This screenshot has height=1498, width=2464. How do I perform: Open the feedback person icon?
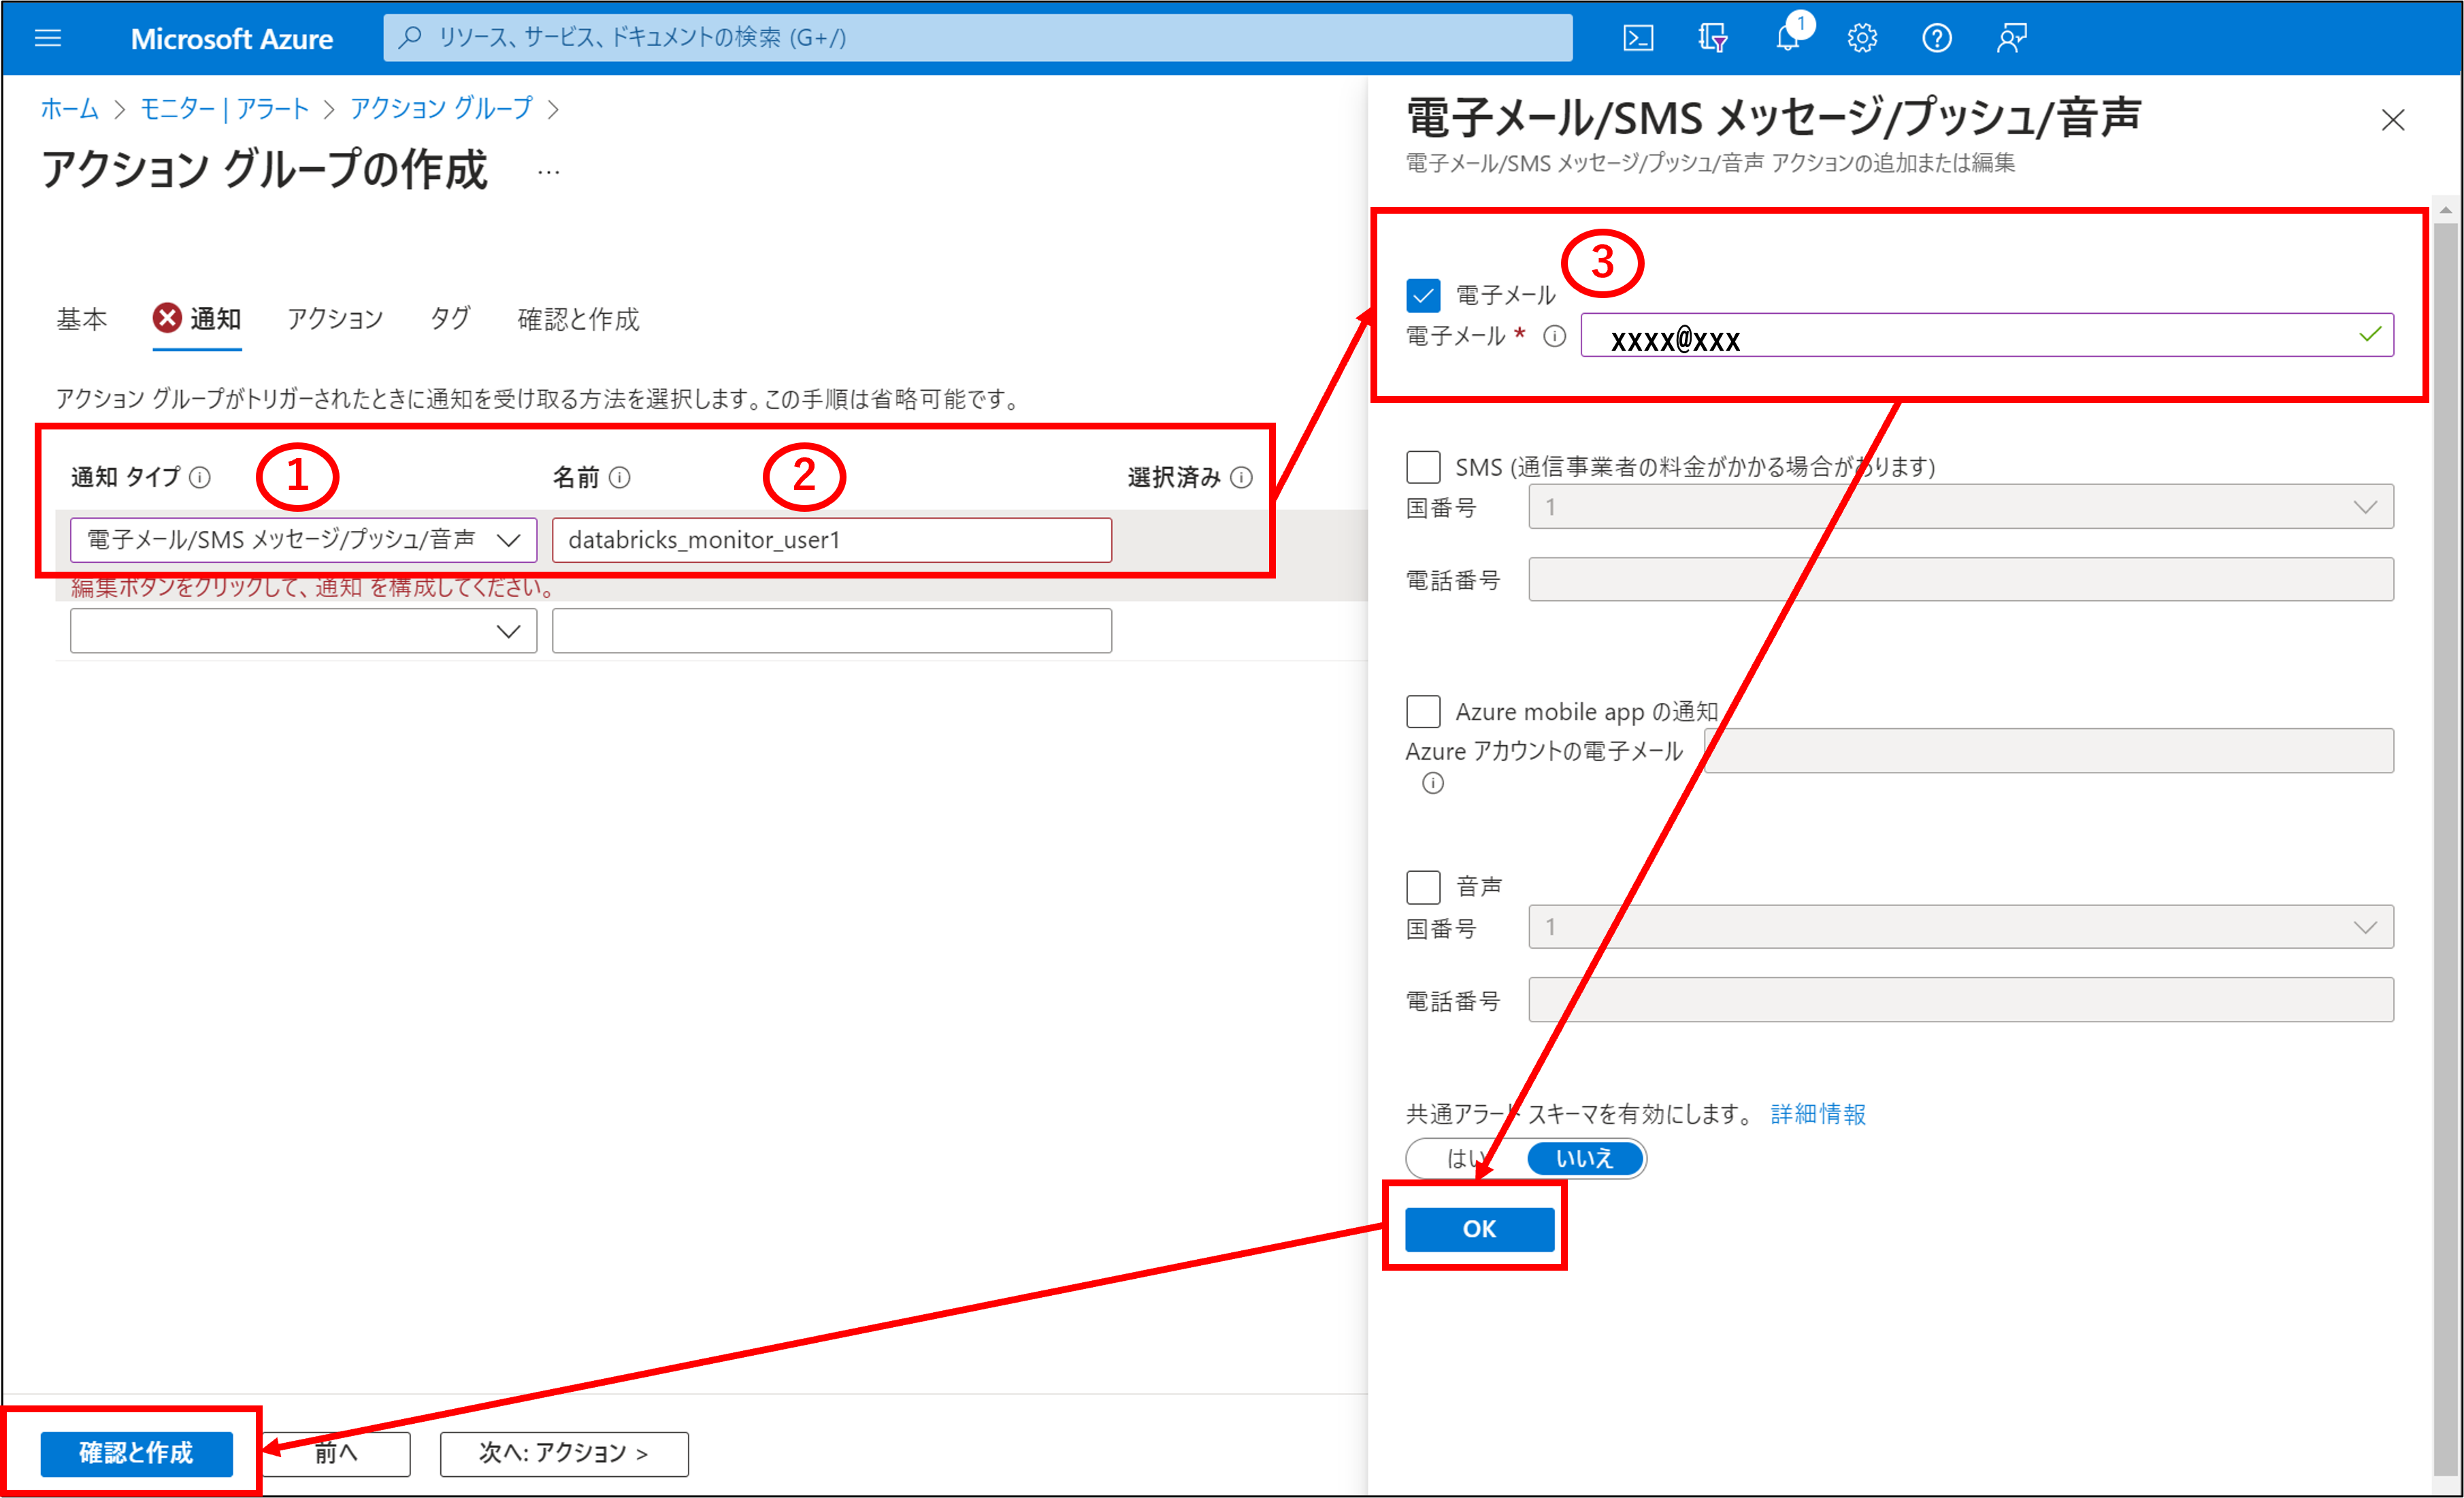click(2011, 38)
